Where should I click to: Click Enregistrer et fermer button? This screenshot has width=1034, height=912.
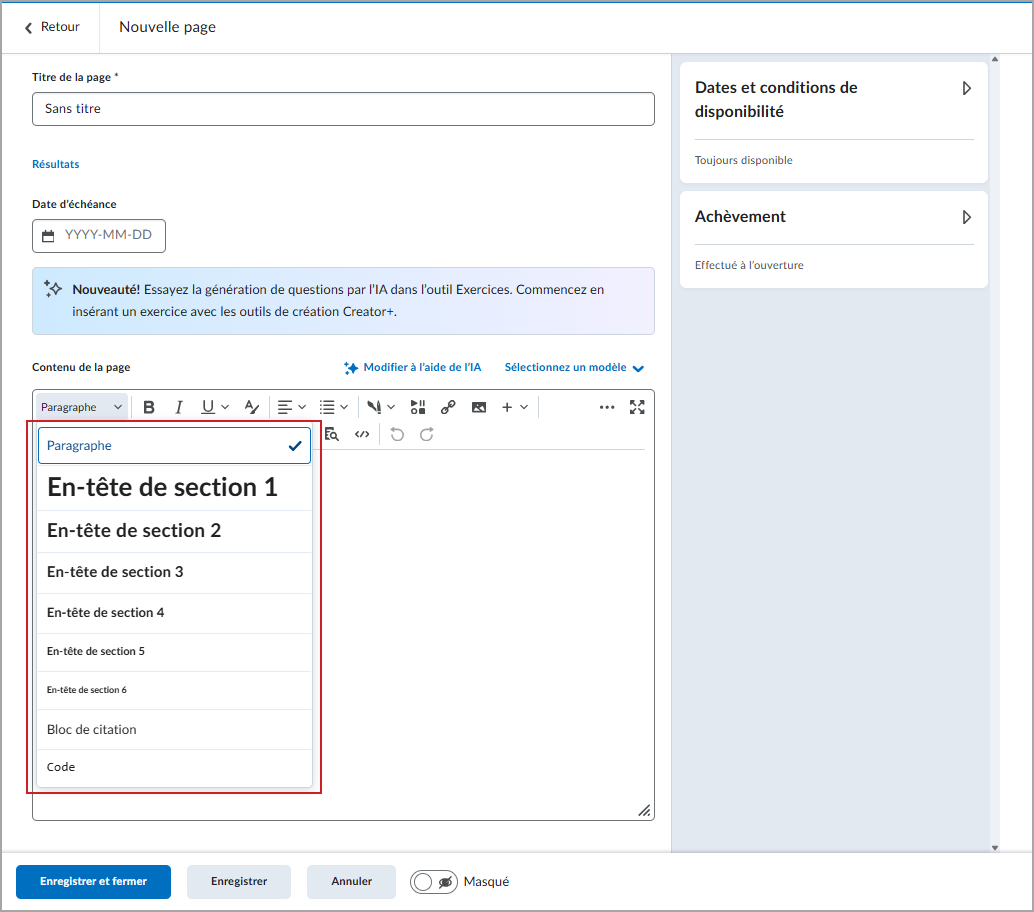94,882
